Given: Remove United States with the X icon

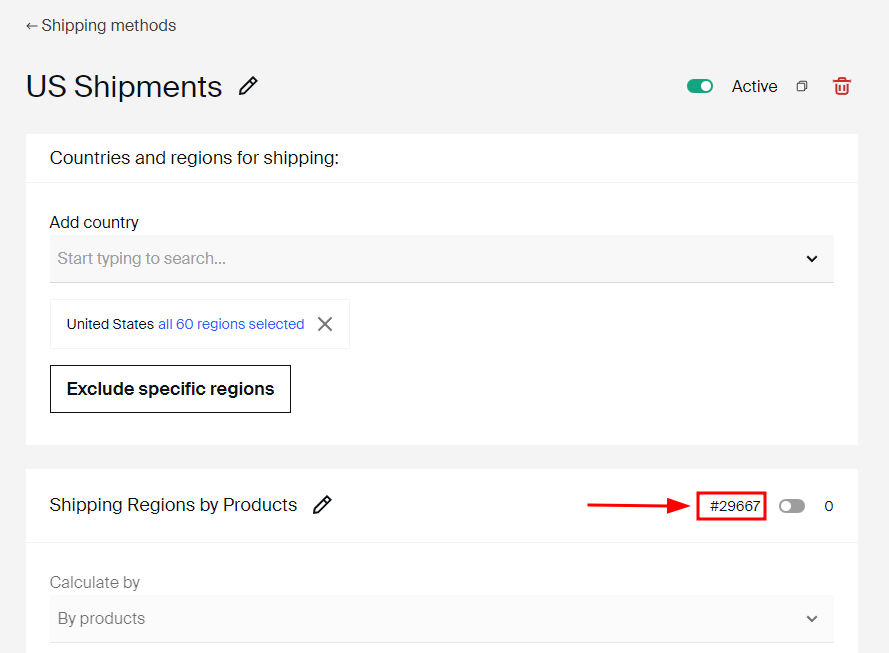Looking at the screenshot, I should 325,324.
